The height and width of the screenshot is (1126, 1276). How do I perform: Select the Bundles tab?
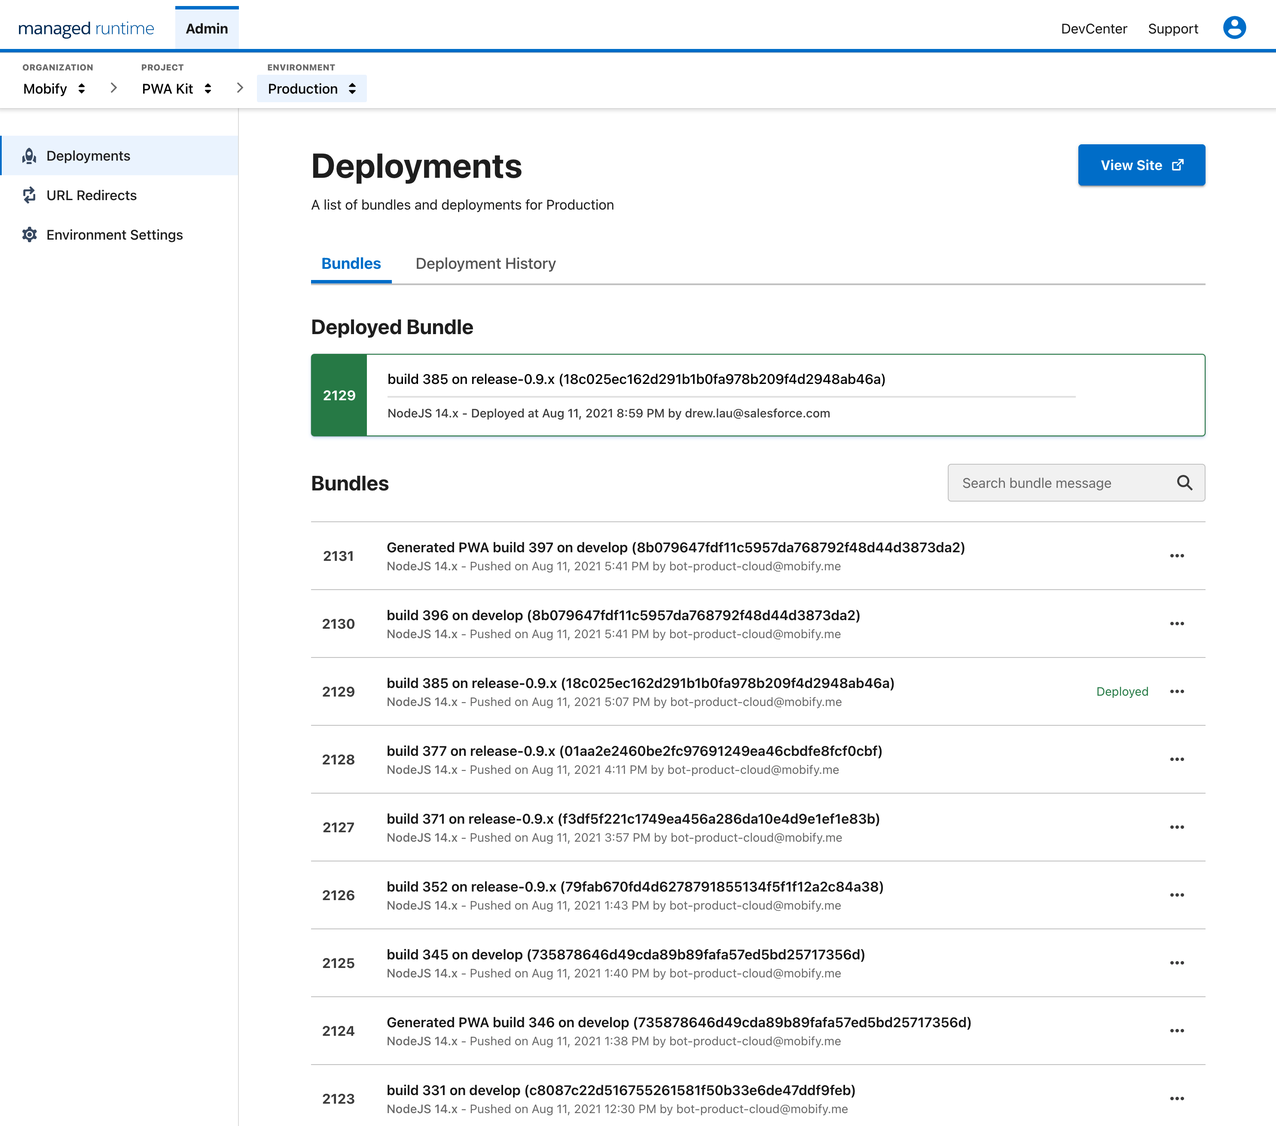tap(351, 264)
